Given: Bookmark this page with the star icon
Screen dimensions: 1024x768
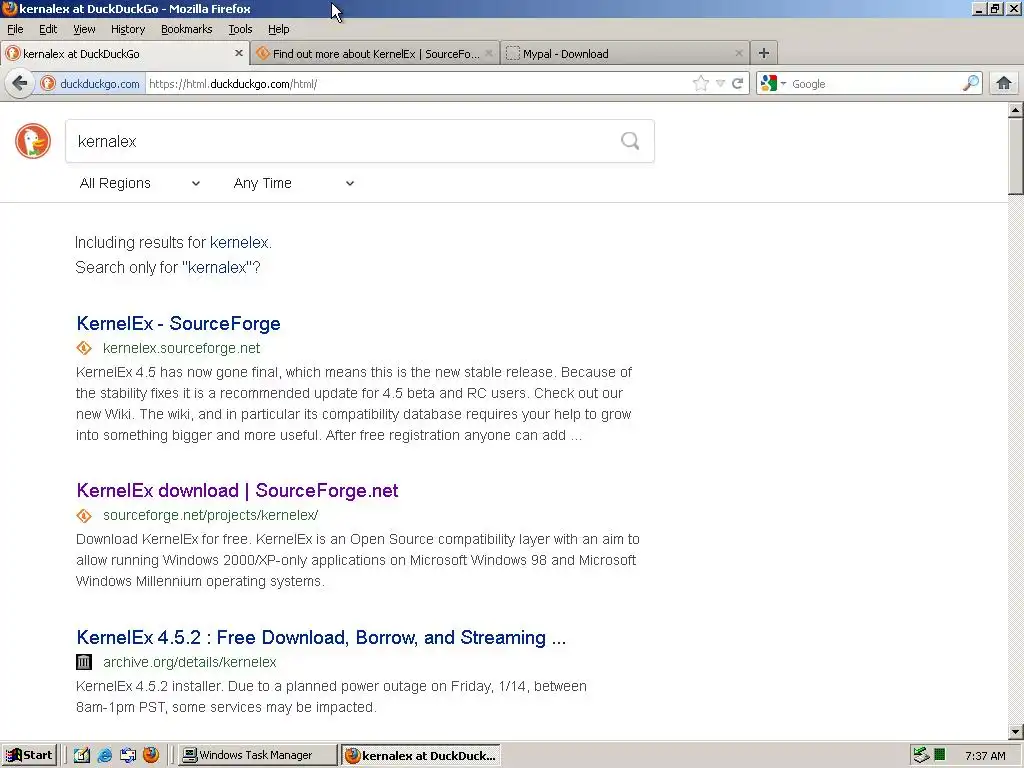Looking at the screenshot, I should pyautogui.click(x=701, y=84).
